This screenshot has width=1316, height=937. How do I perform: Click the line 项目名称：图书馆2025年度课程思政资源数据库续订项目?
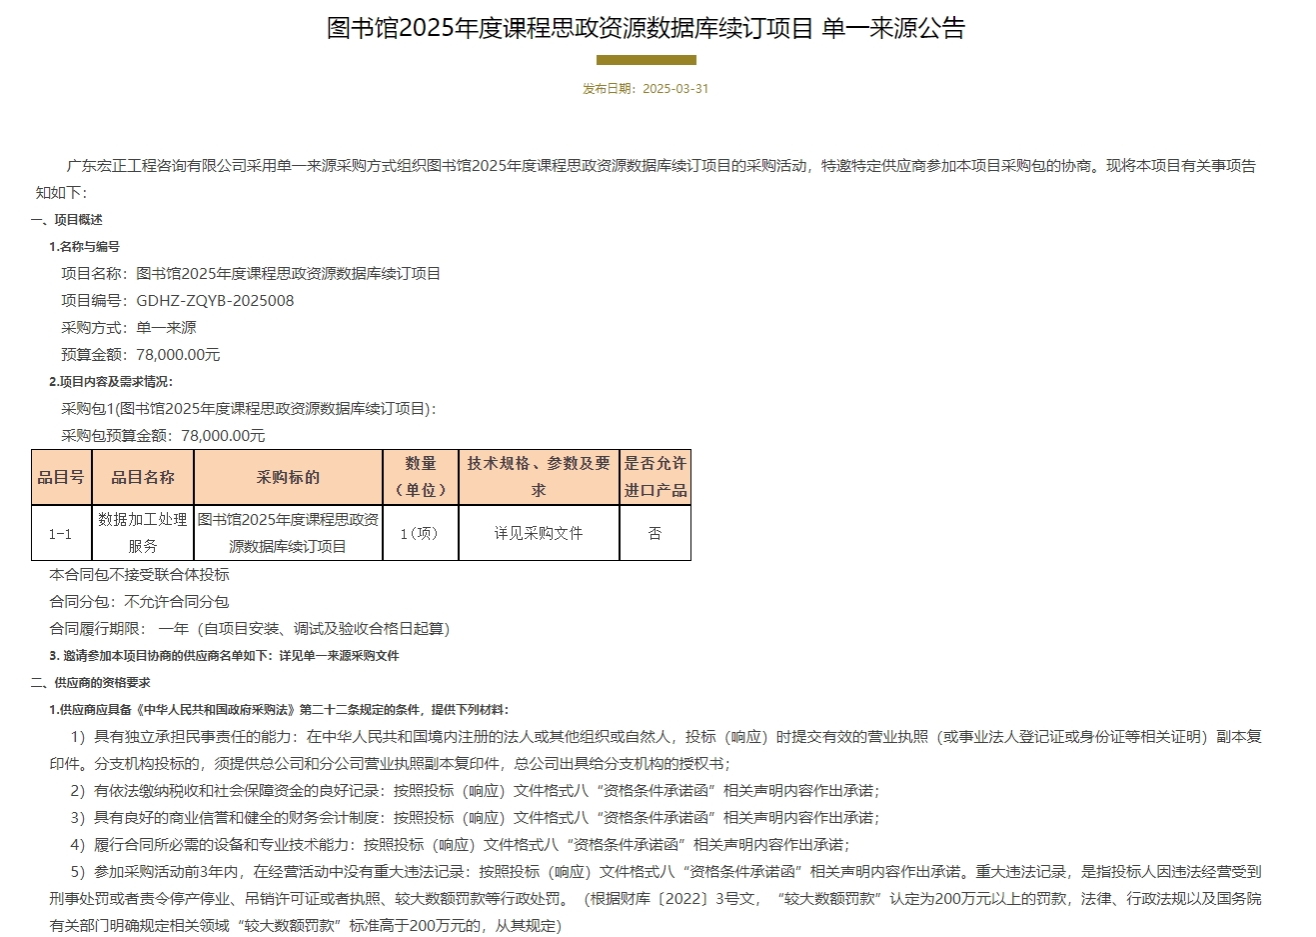click(x=251, y=274)
